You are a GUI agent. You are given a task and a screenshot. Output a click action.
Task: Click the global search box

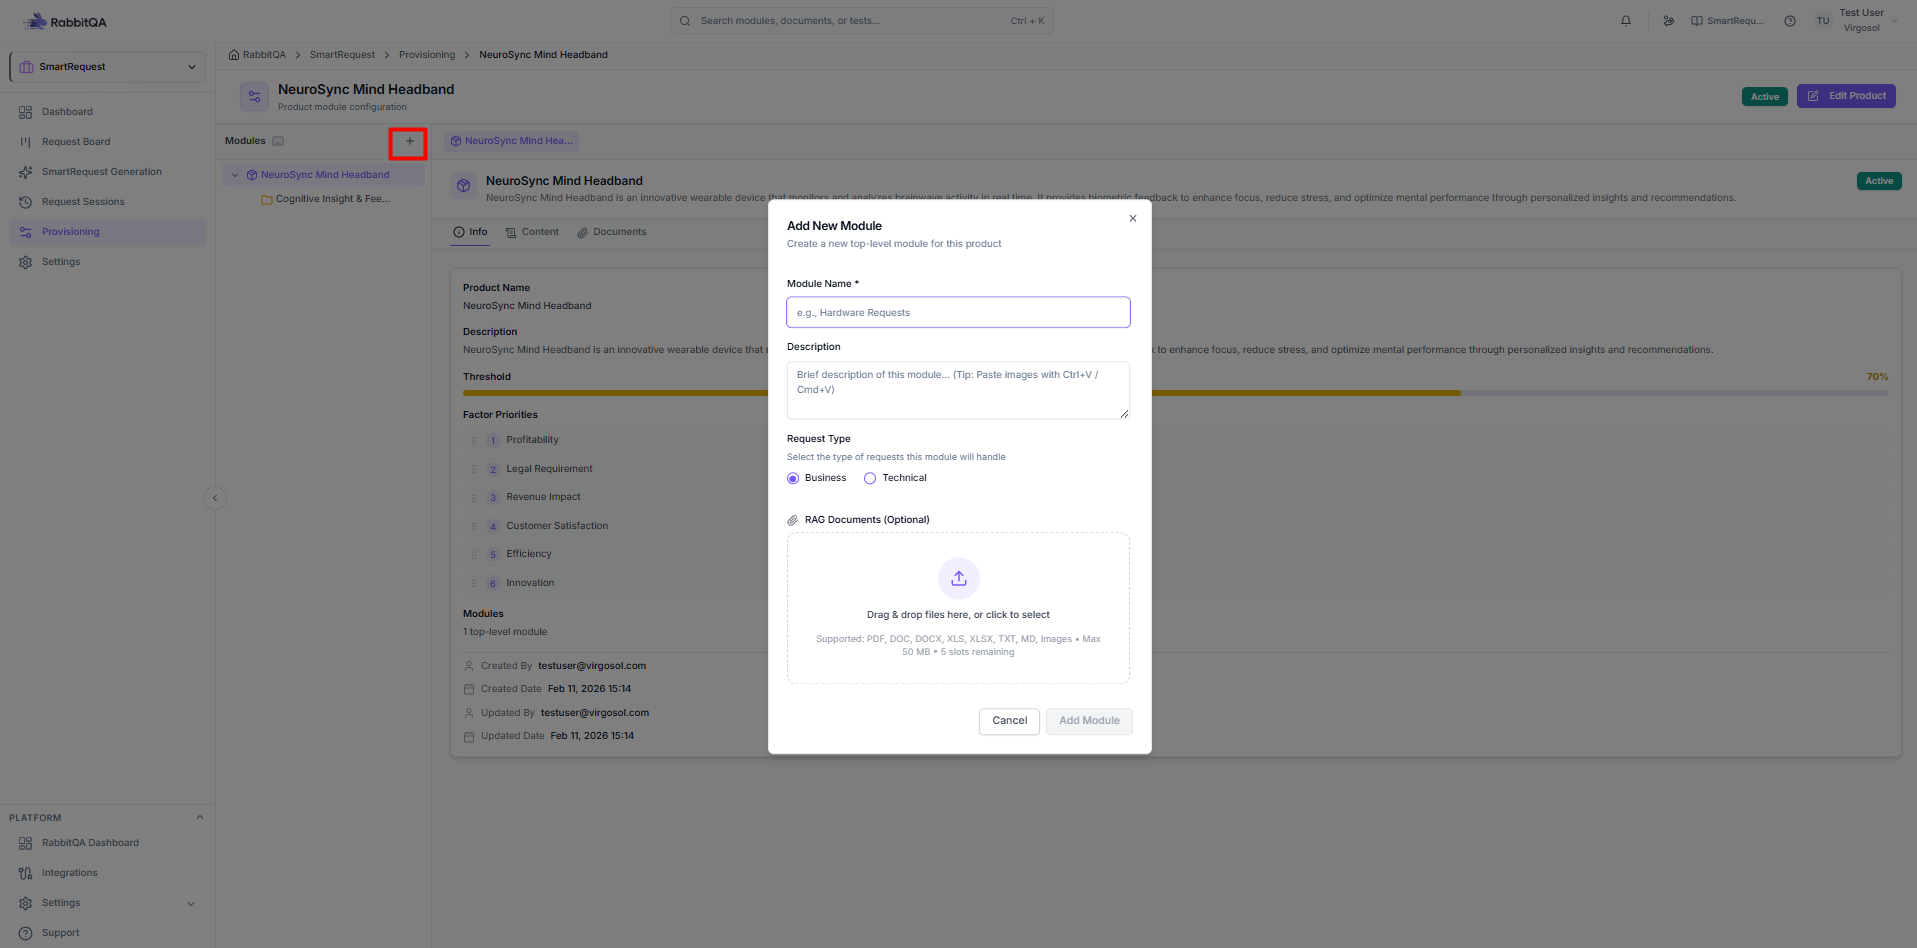coord(861,21)
